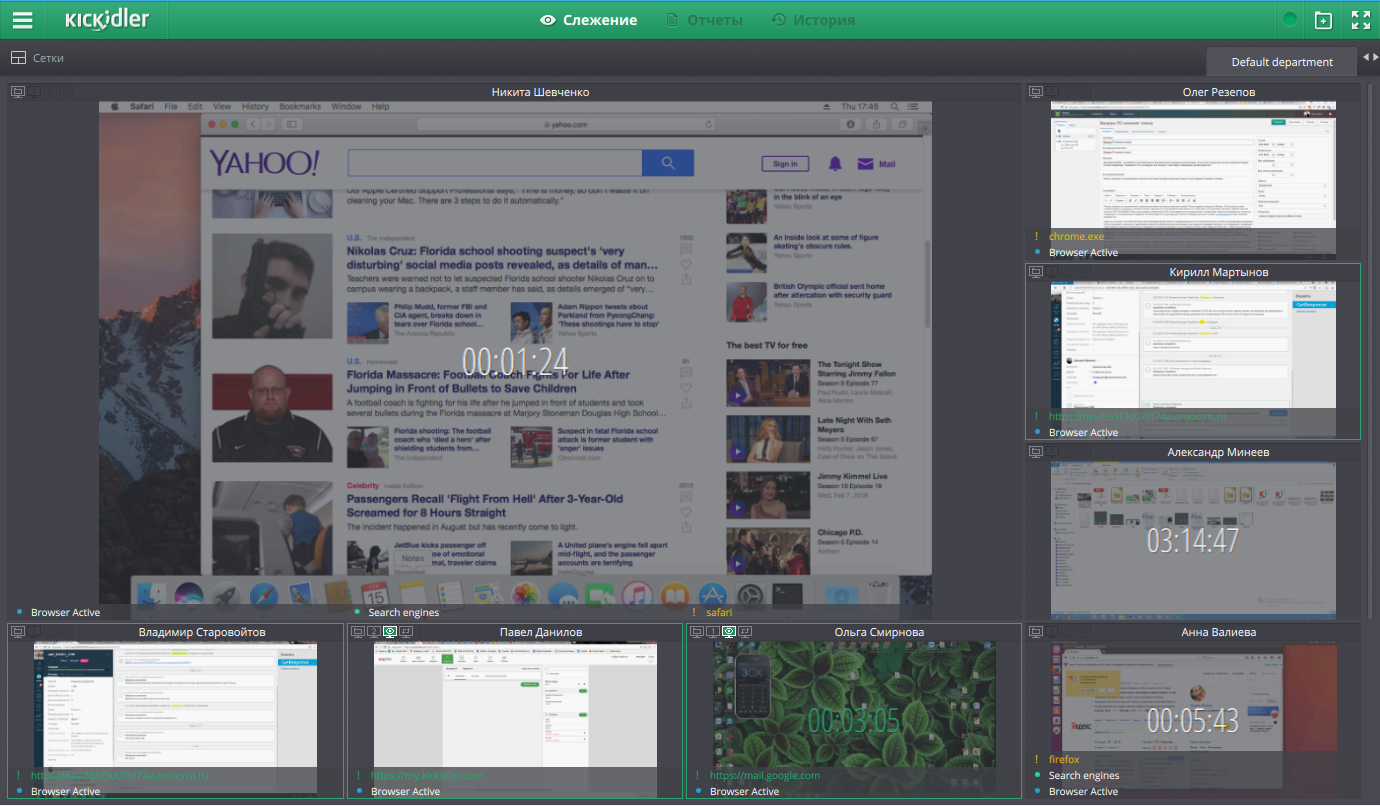Click the monitor icon on Павел Данилов tile

click(358, 632)
